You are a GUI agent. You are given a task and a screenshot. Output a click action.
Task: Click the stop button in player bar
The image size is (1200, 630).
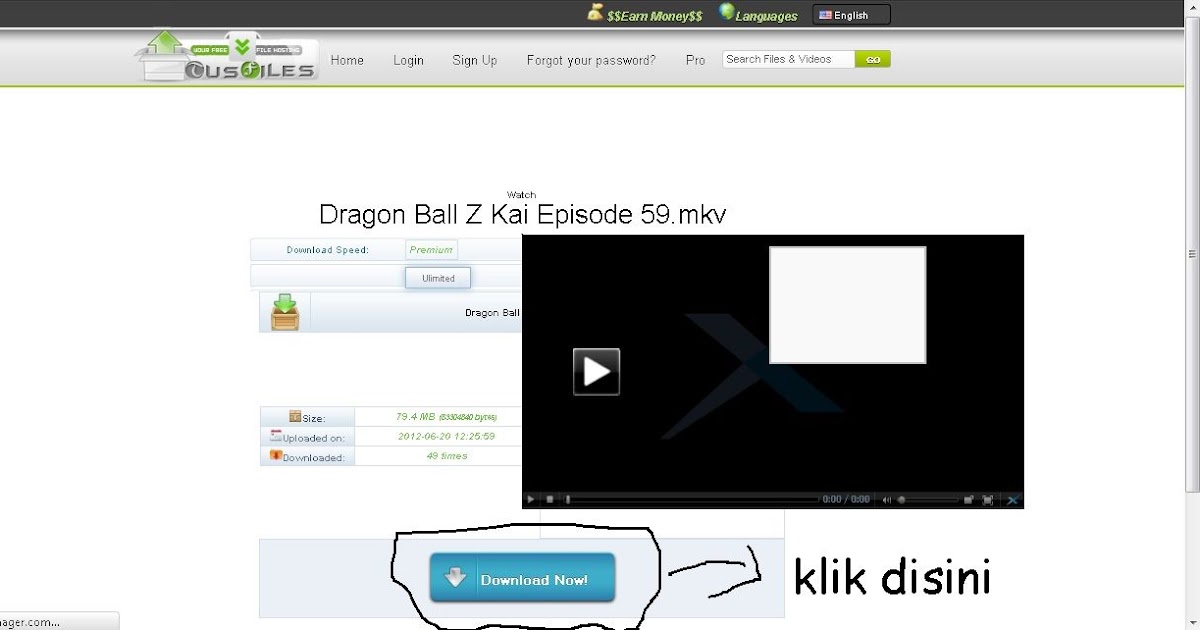point(549,499)
